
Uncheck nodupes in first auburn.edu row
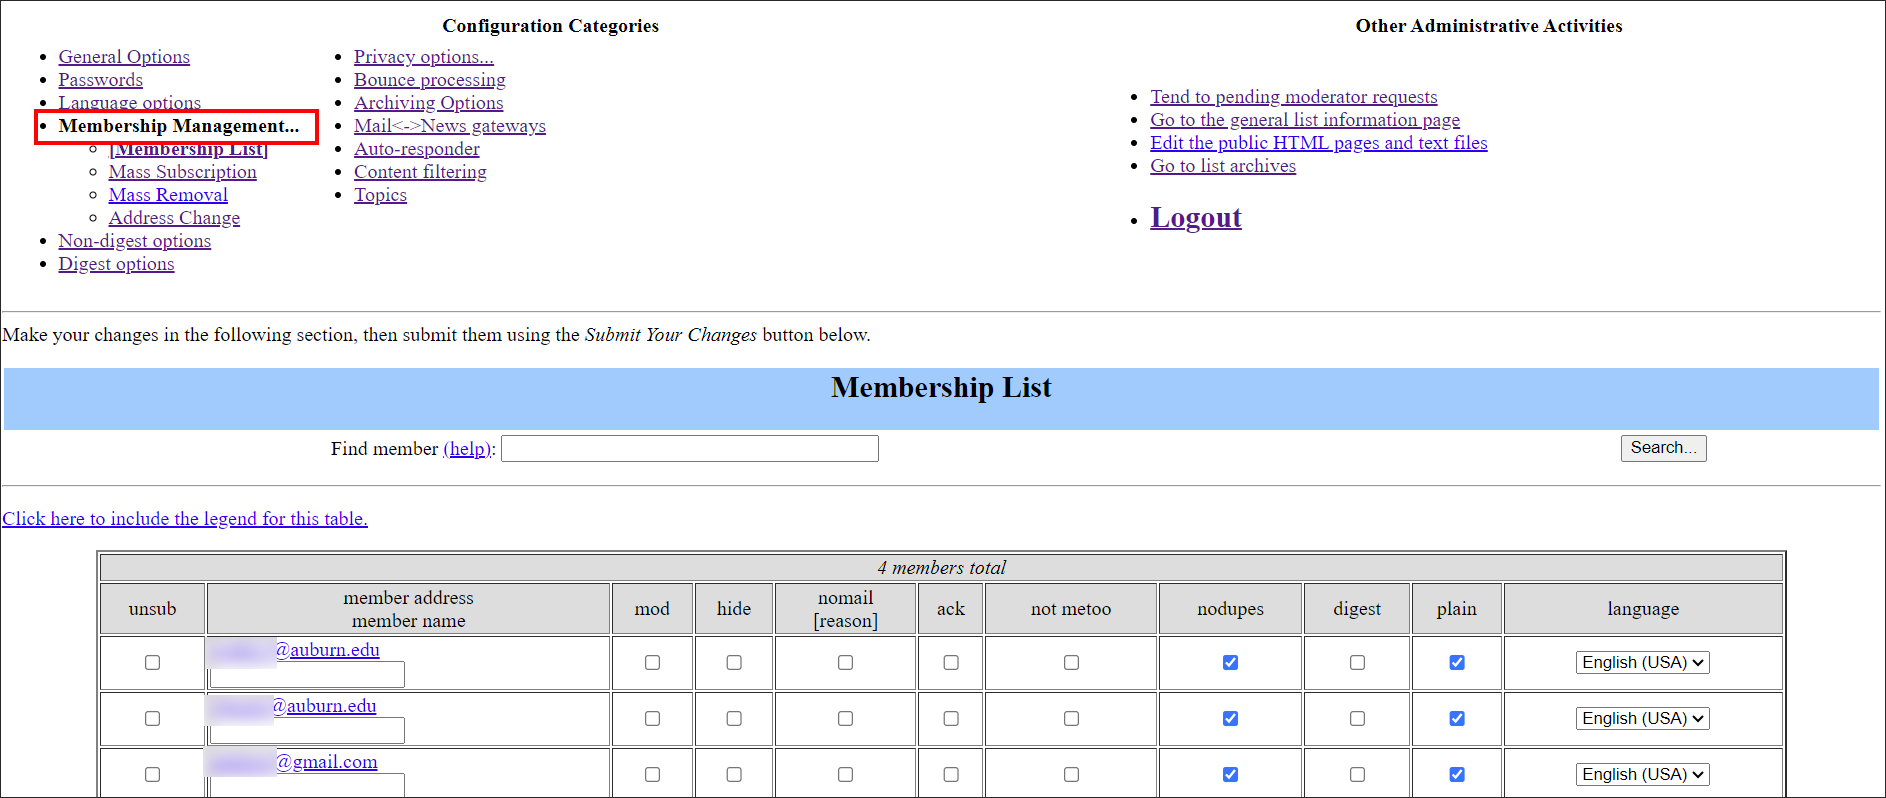click(1230, 663)
